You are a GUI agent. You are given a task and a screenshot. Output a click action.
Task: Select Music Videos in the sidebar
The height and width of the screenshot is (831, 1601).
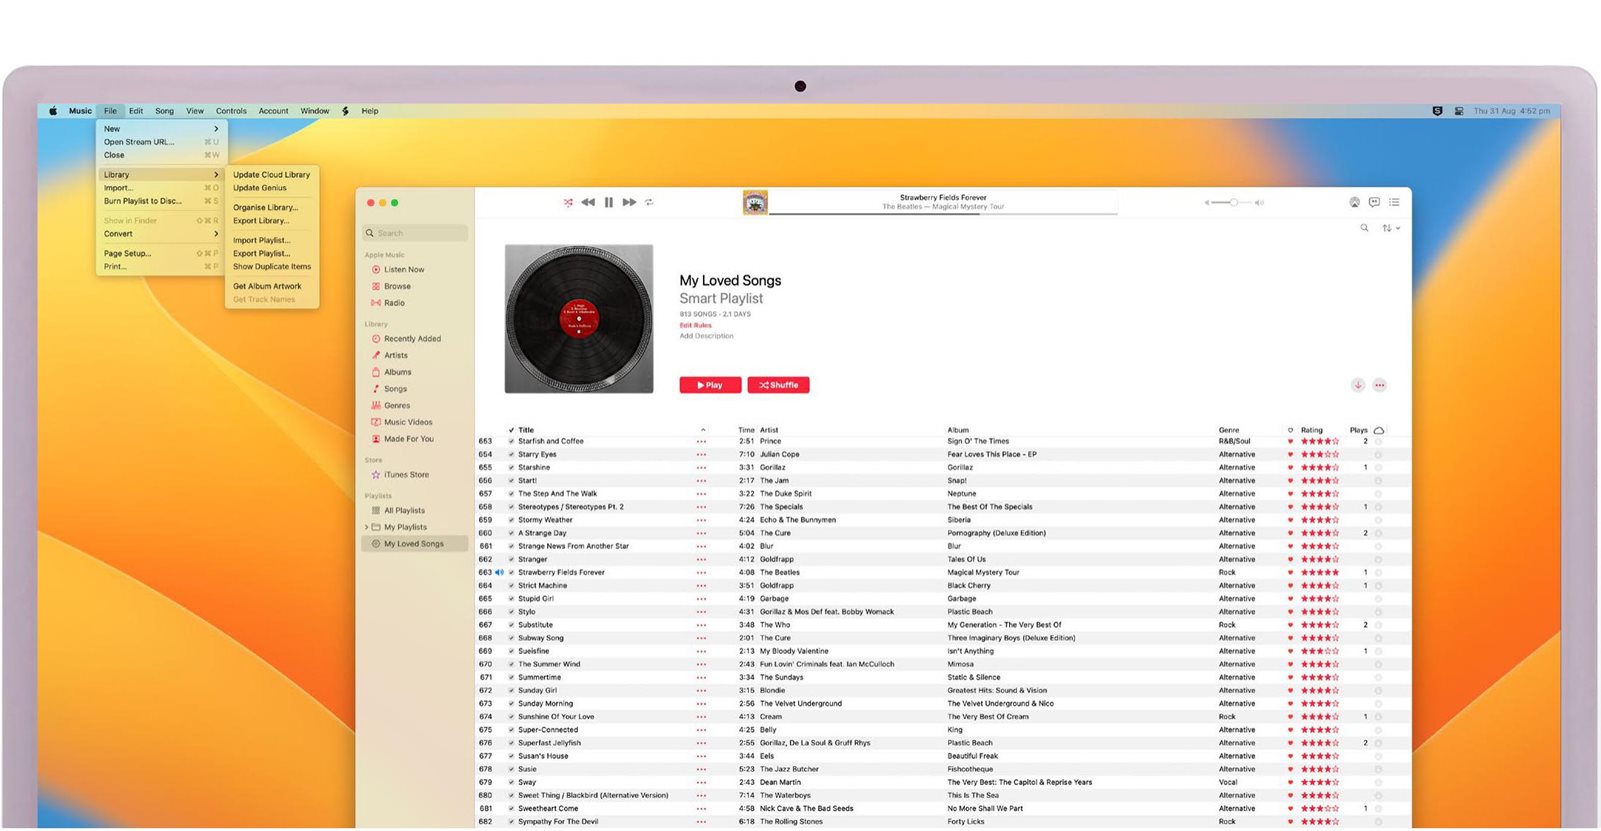pos(408,422)
